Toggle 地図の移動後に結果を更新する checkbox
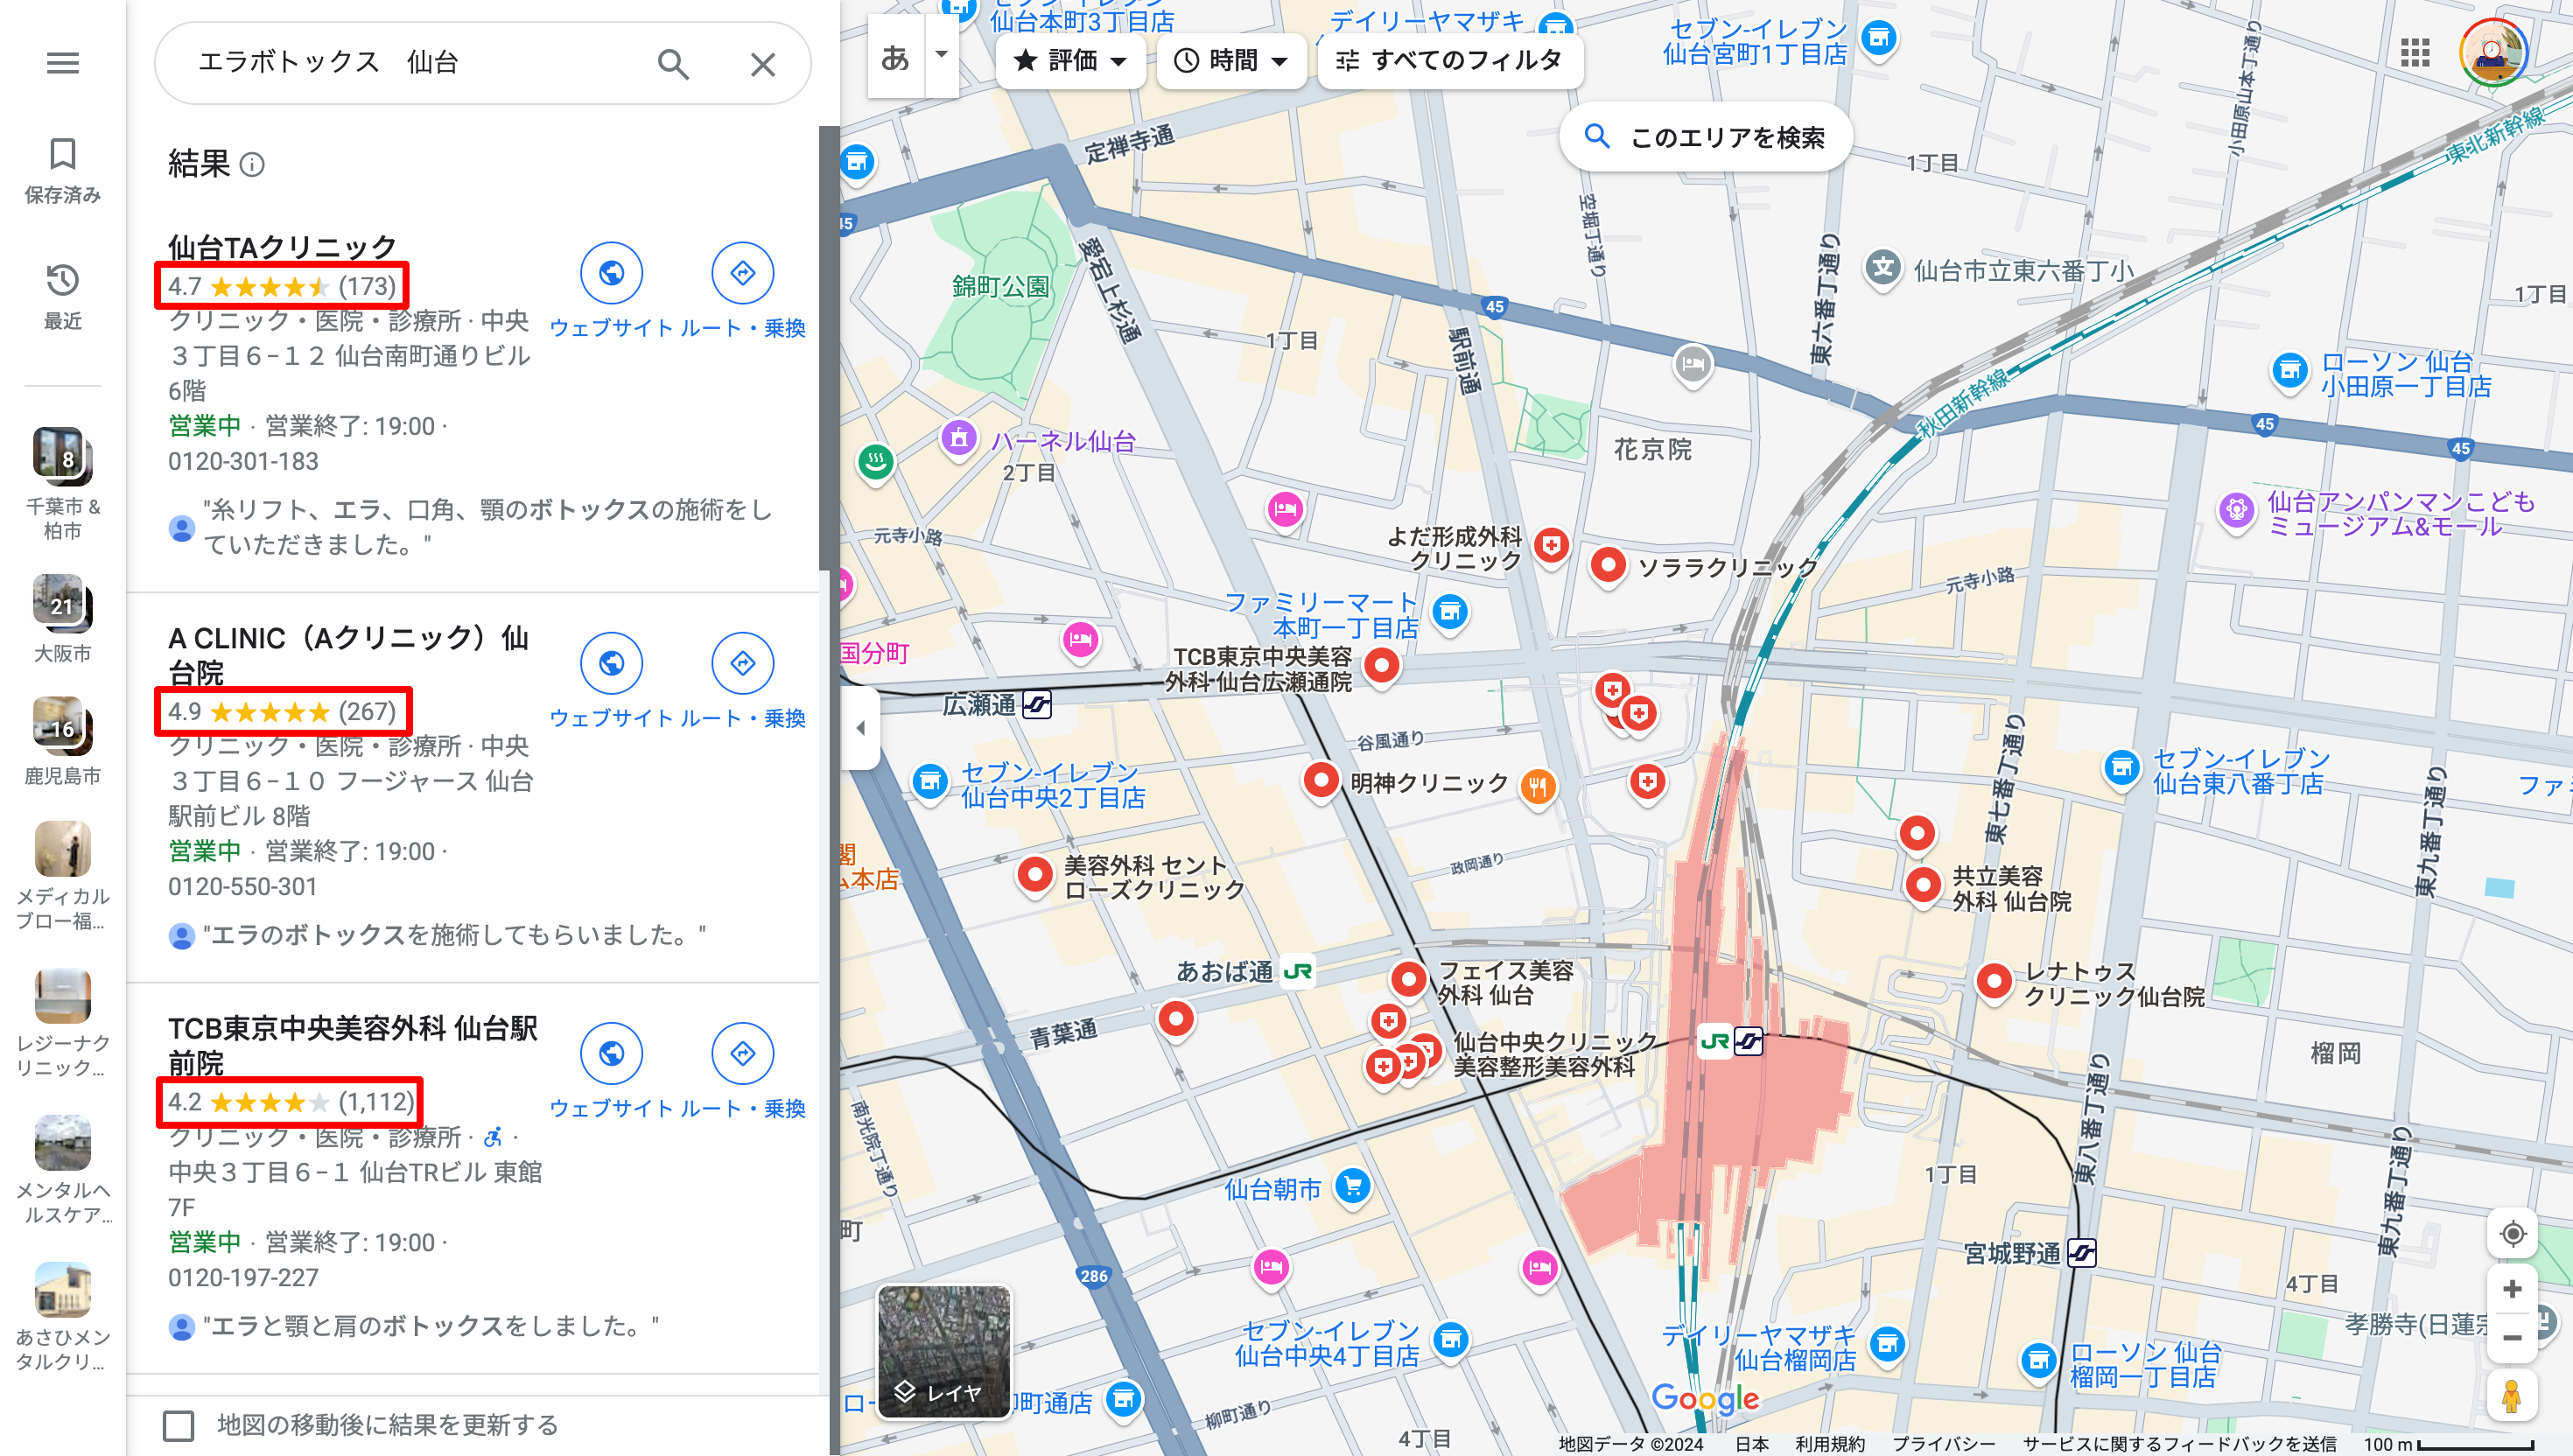Screen dimensions: 2573x1456 [x=179, y=1425]
